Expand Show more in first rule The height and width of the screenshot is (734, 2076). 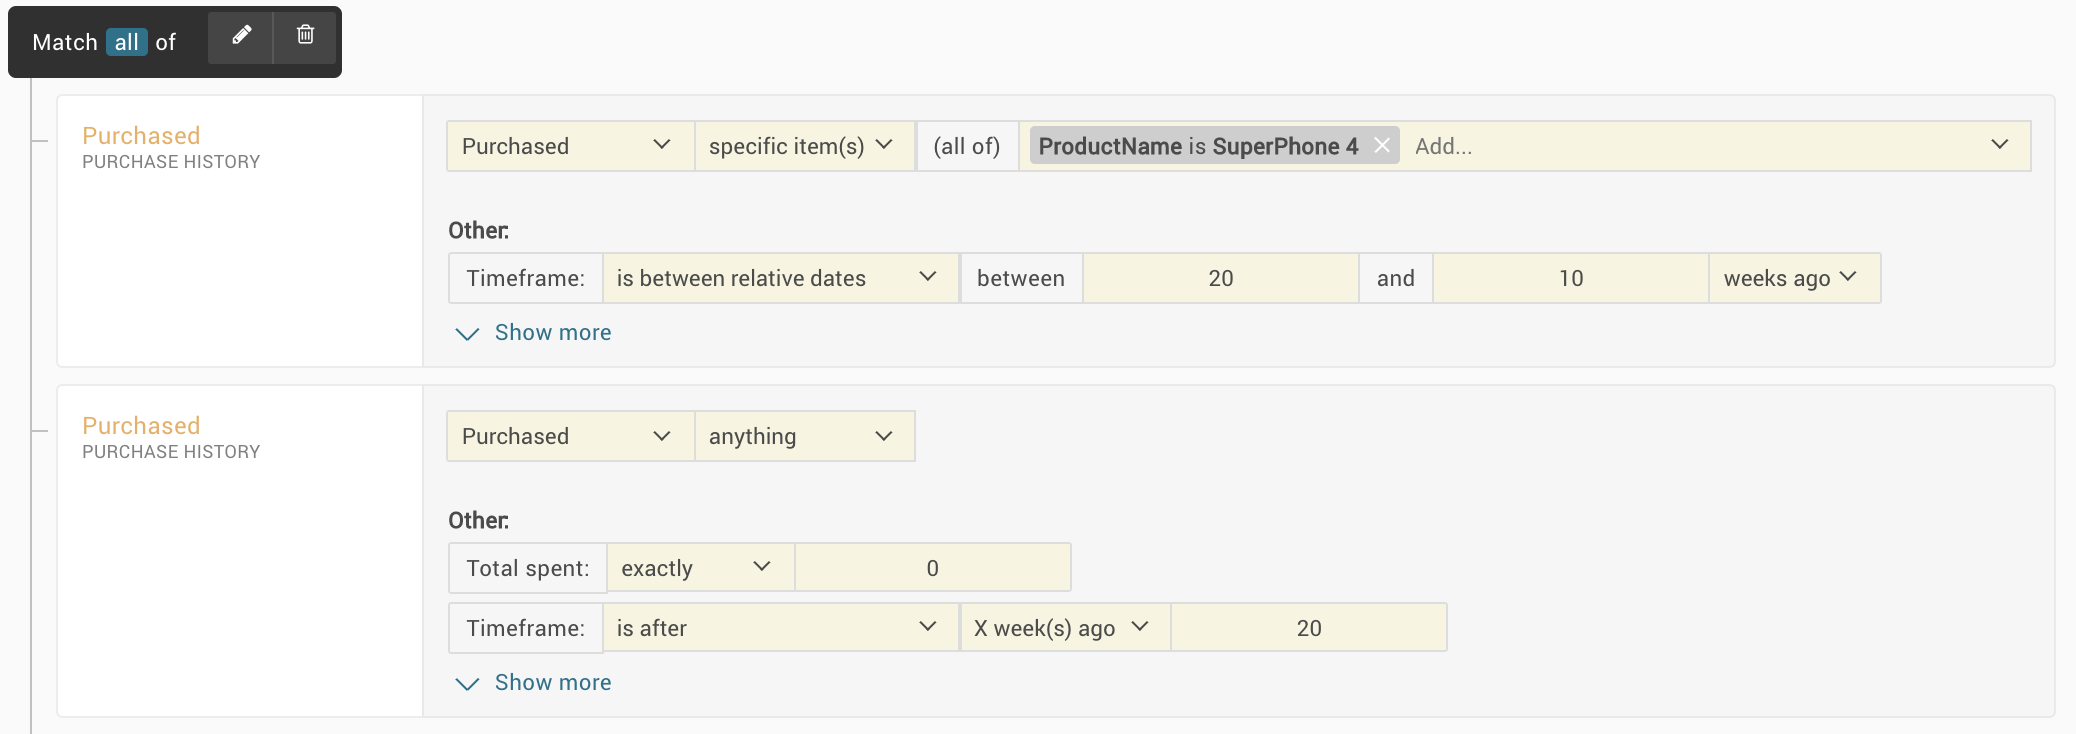click(534, 333)
